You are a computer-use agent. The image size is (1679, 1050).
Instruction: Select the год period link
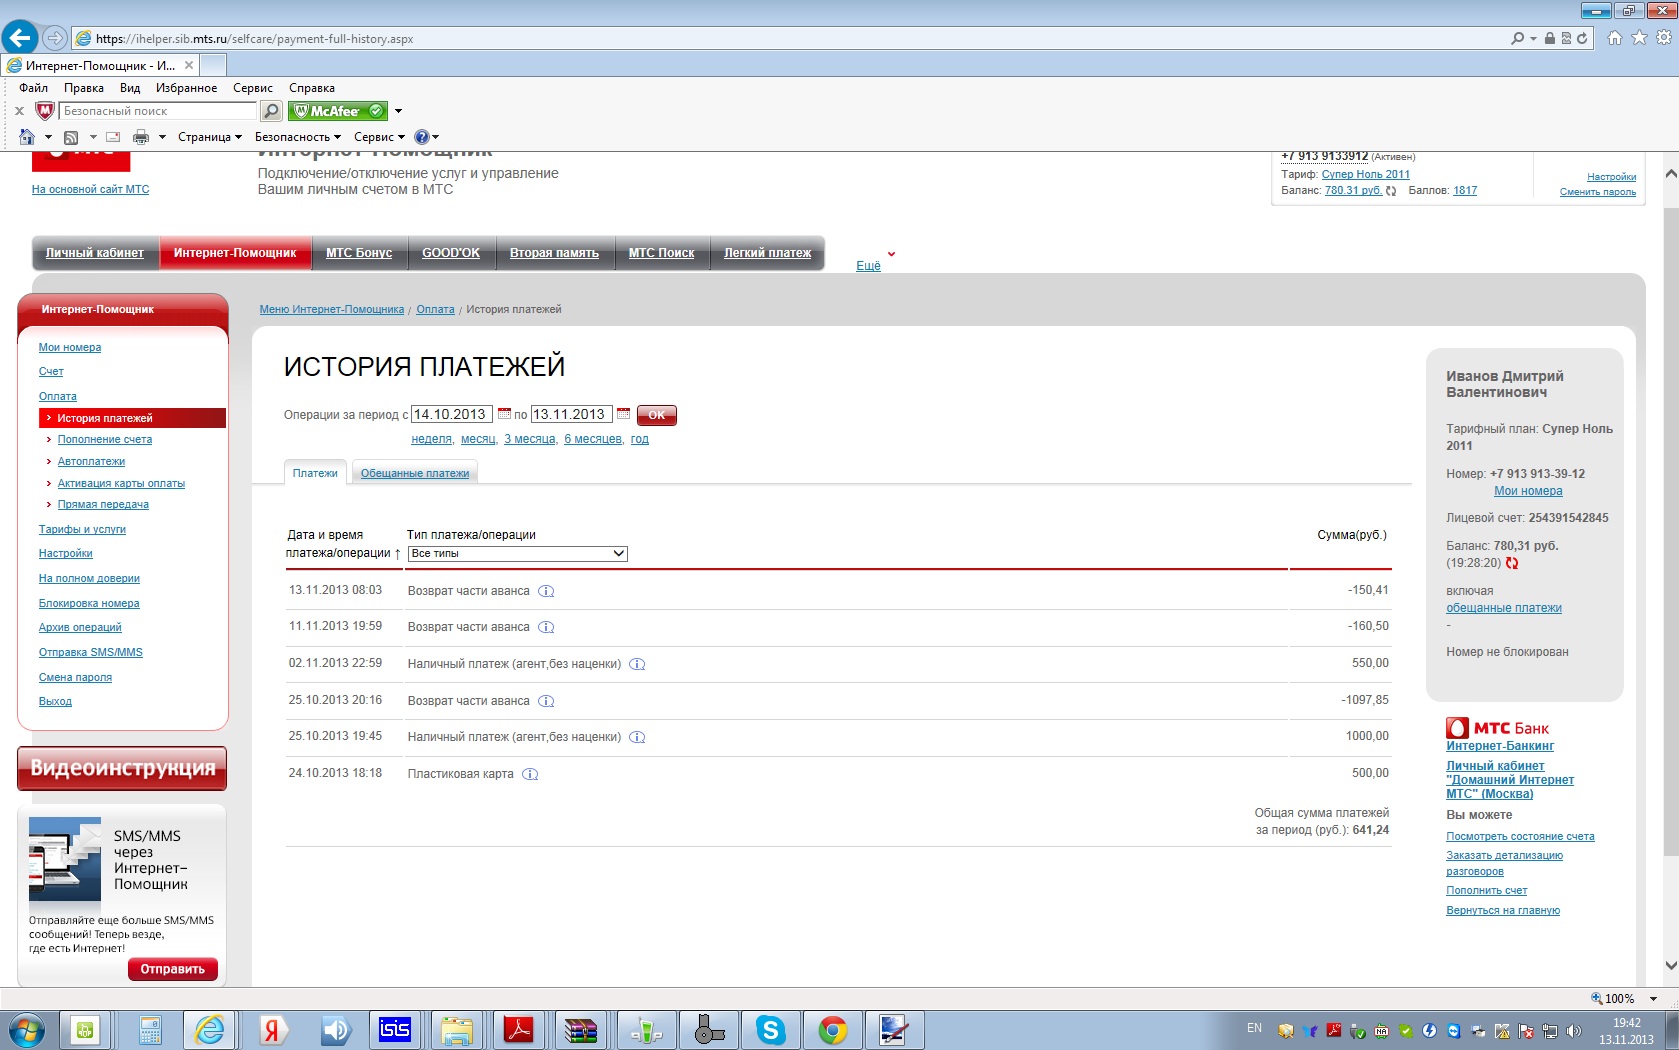pos(640,439)
